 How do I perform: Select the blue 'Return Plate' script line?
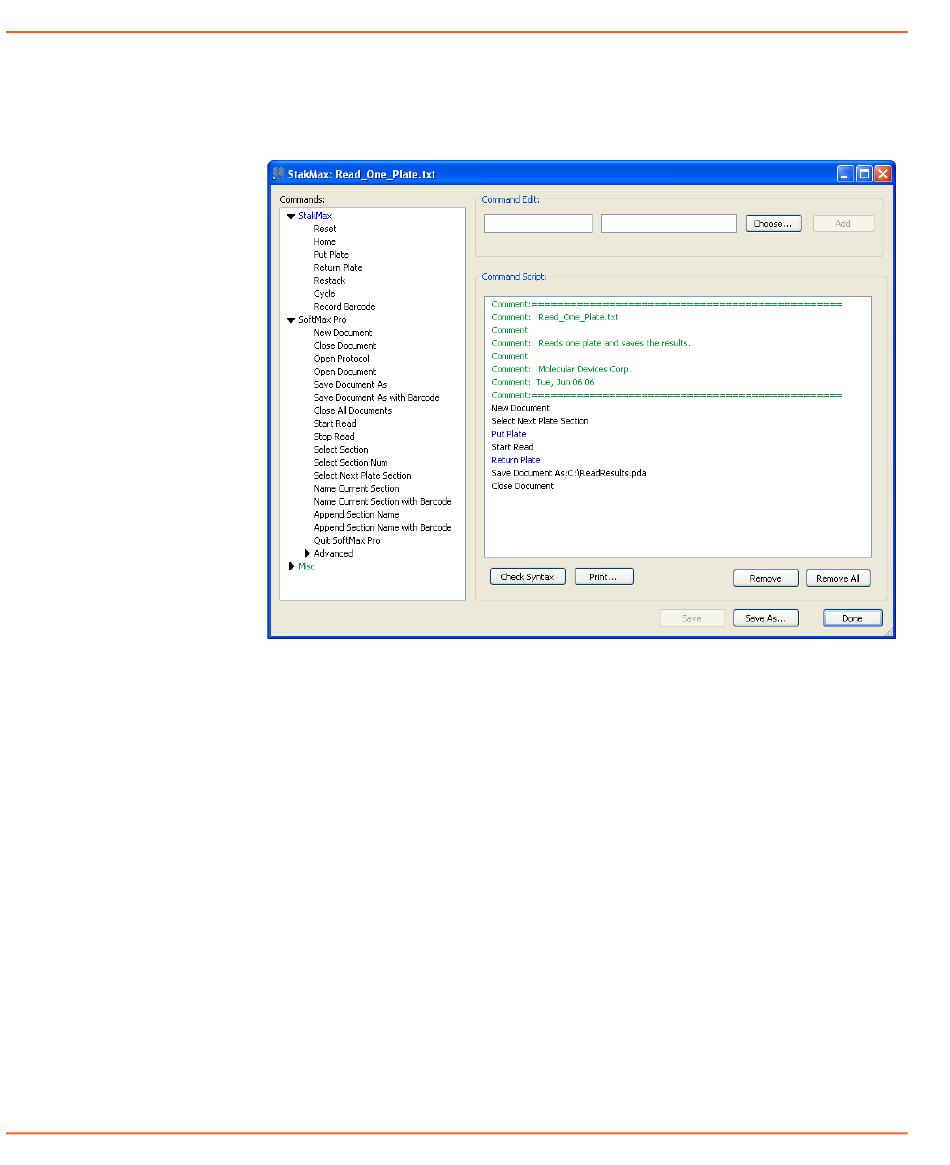click(x=515, y=460)
